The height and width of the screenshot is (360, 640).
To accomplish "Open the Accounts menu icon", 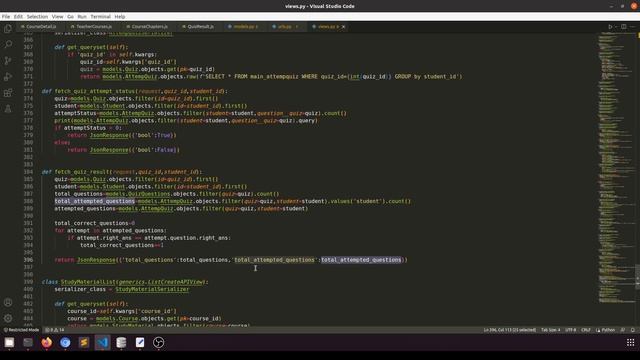I will pos(8,302).
